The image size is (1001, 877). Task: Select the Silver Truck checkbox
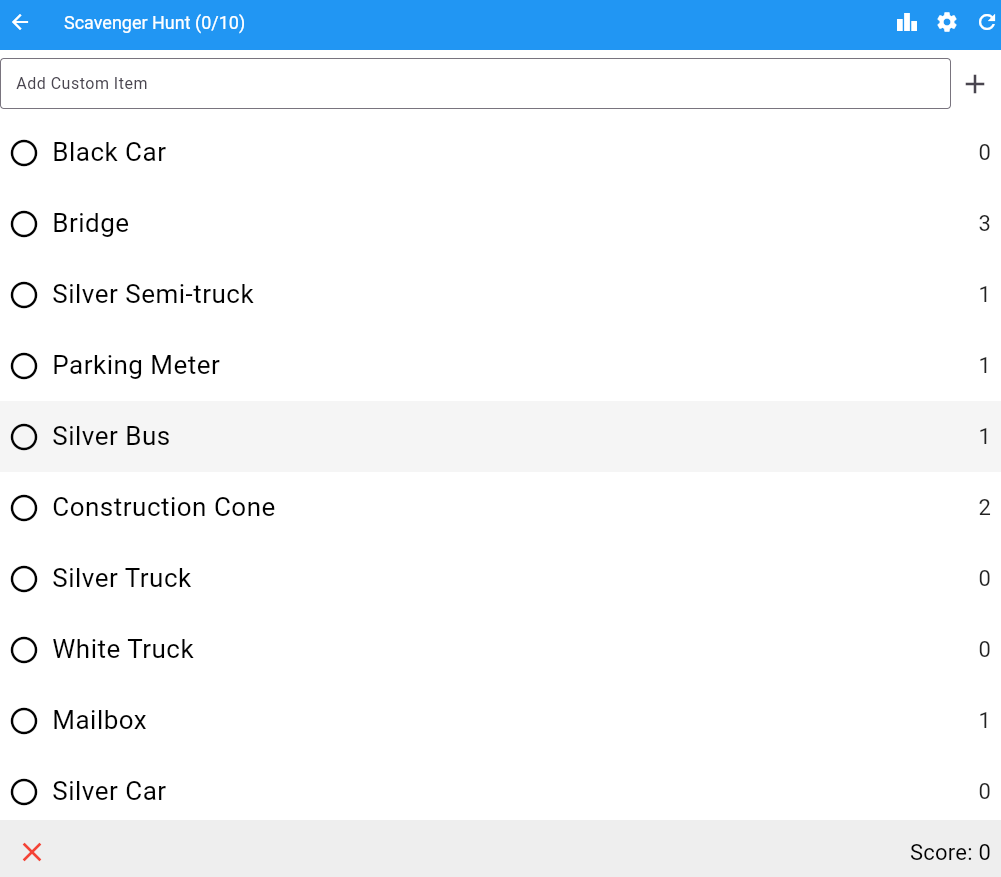tap(24, 579)
